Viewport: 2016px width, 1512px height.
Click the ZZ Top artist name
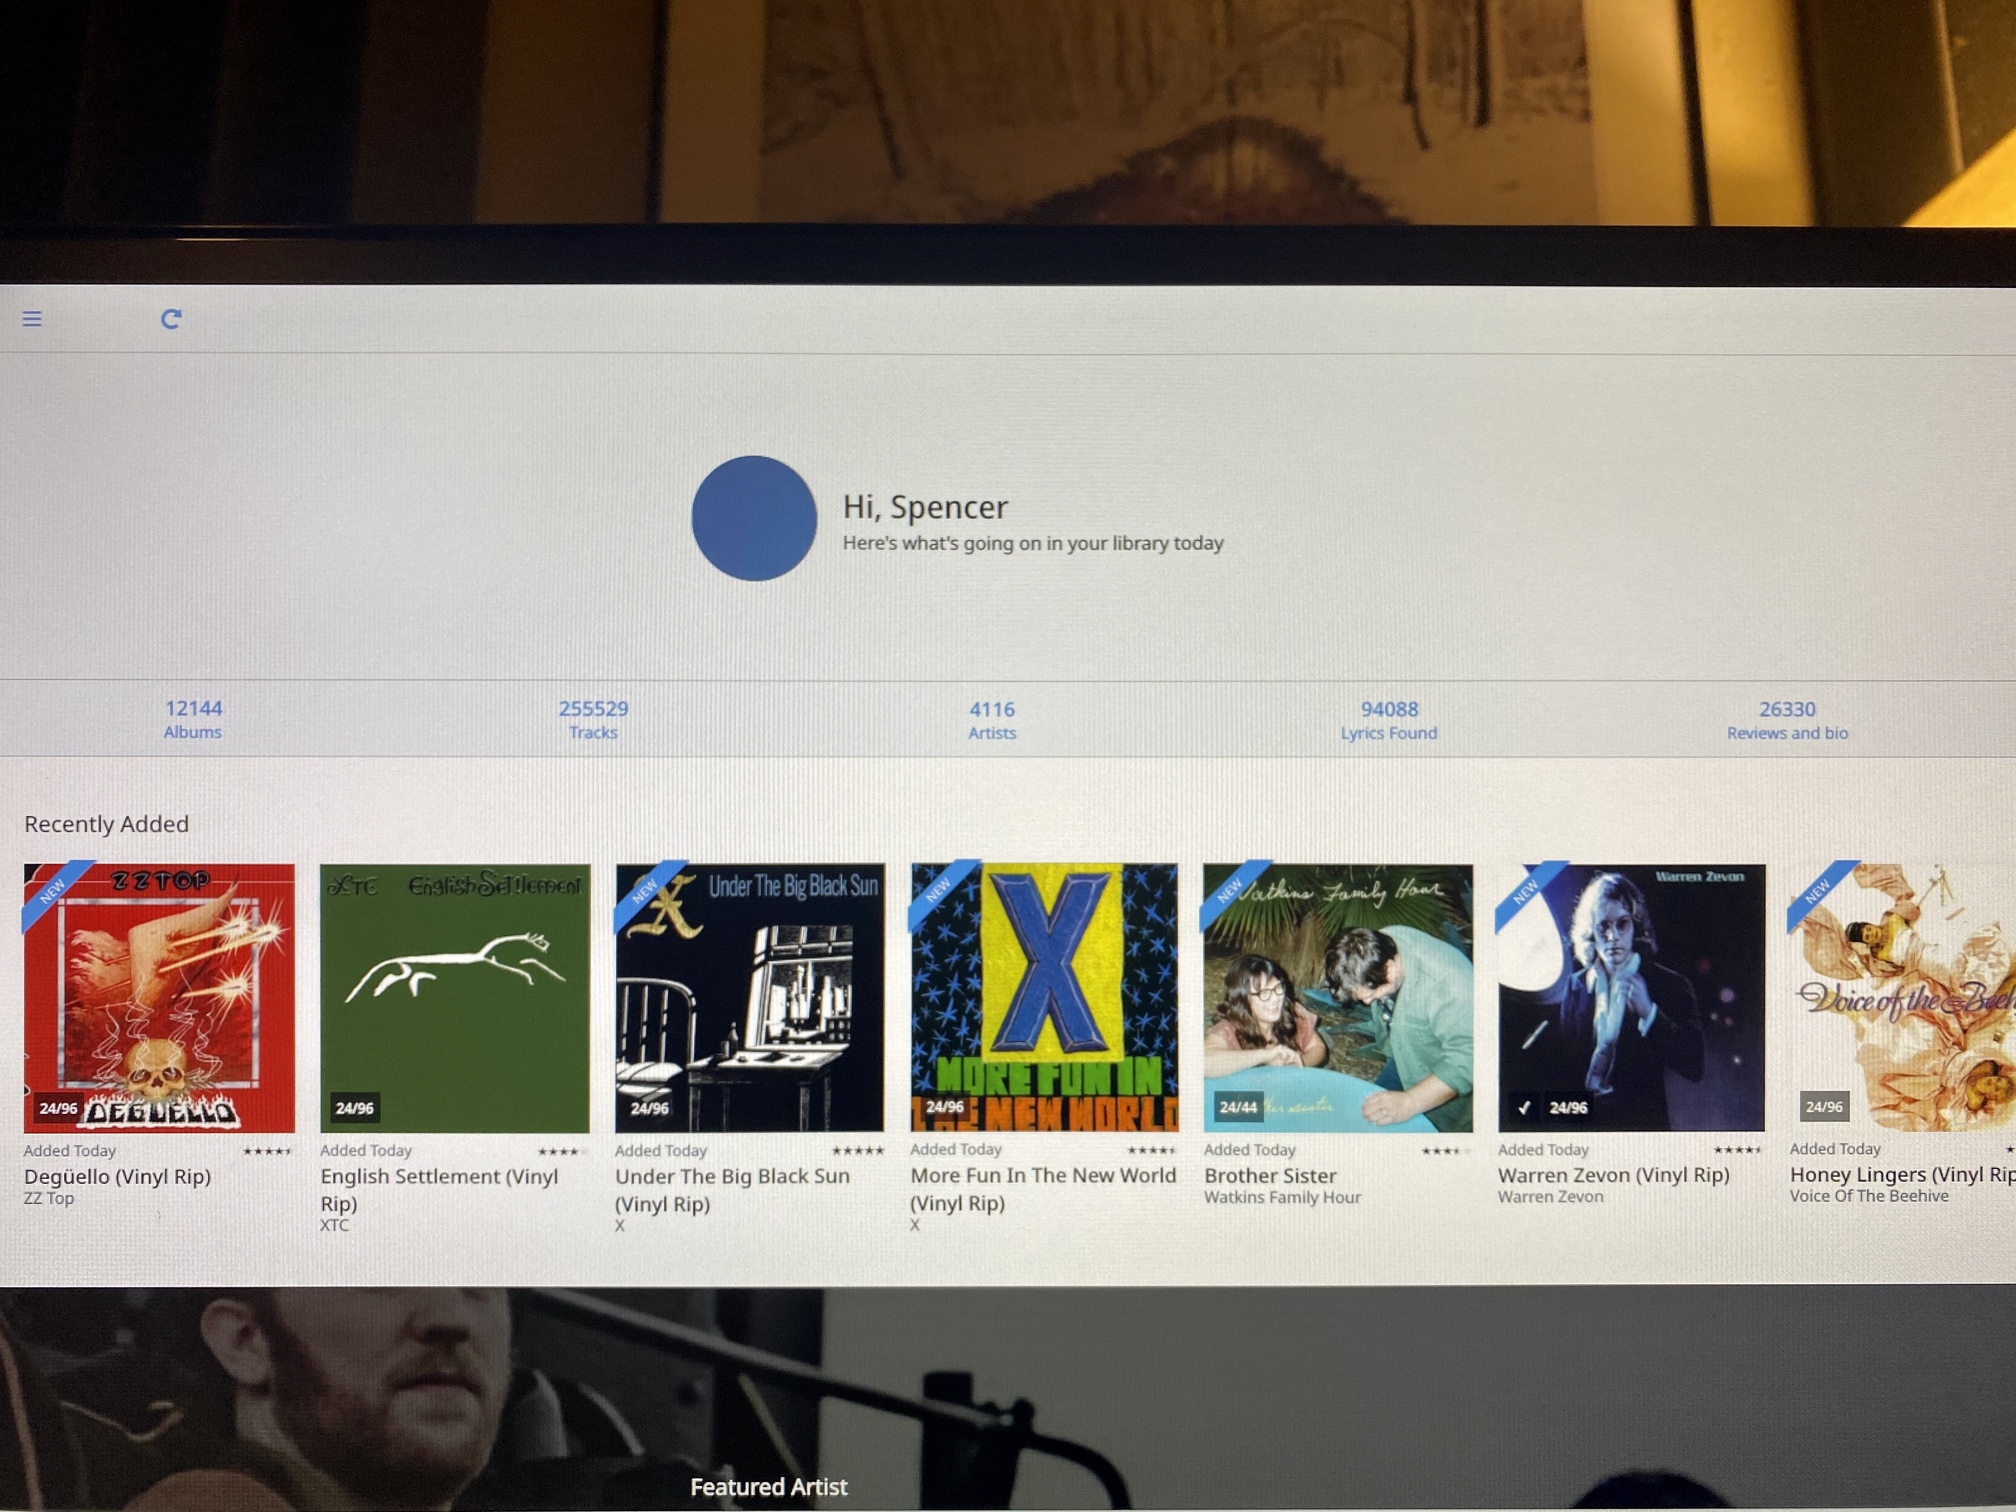(49, 1198)
